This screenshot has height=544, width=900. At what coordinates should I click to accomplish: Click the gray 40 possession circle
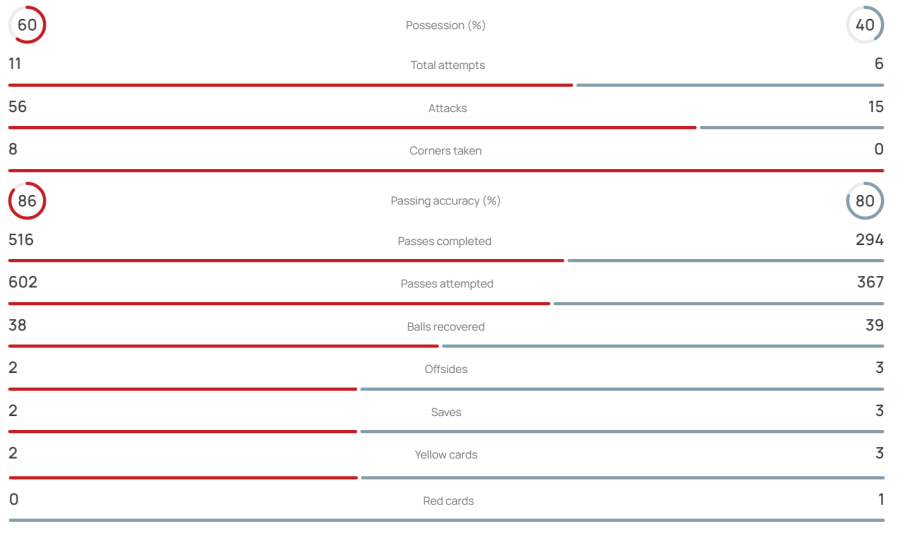[x=865, y=25]
